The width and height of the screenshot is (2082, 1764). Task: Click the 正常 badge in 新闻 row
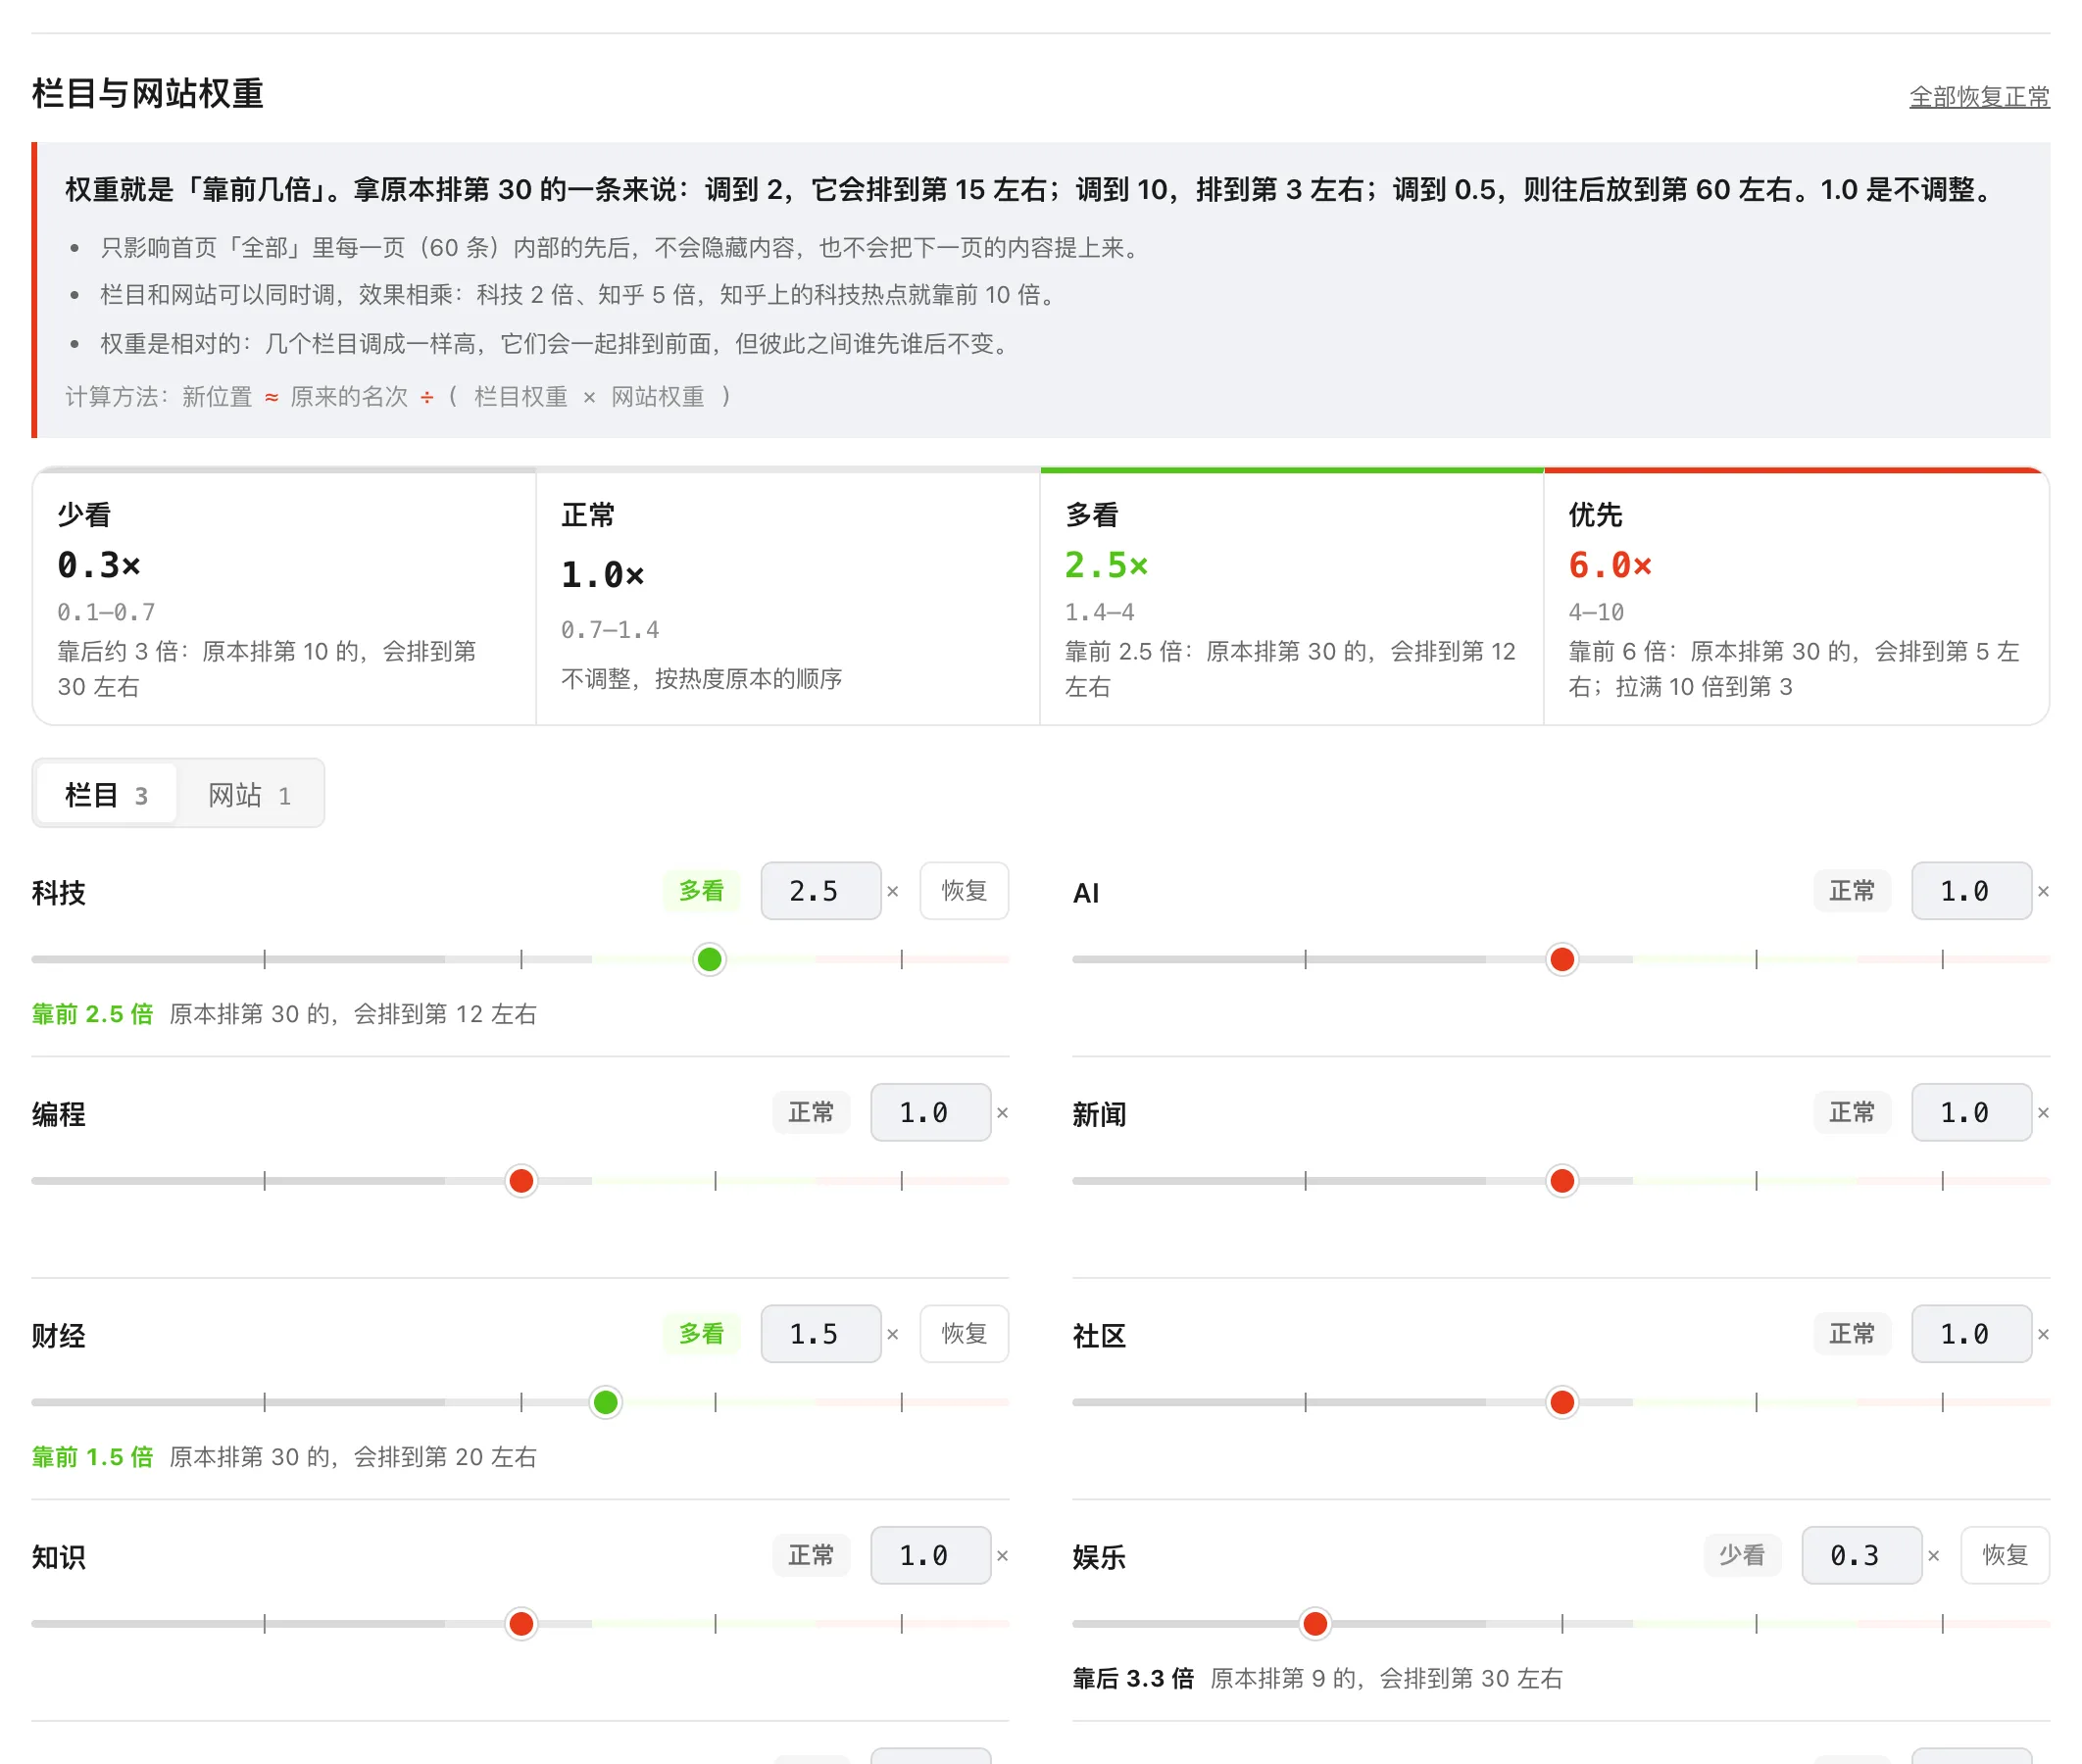tap(1851, 1112)
